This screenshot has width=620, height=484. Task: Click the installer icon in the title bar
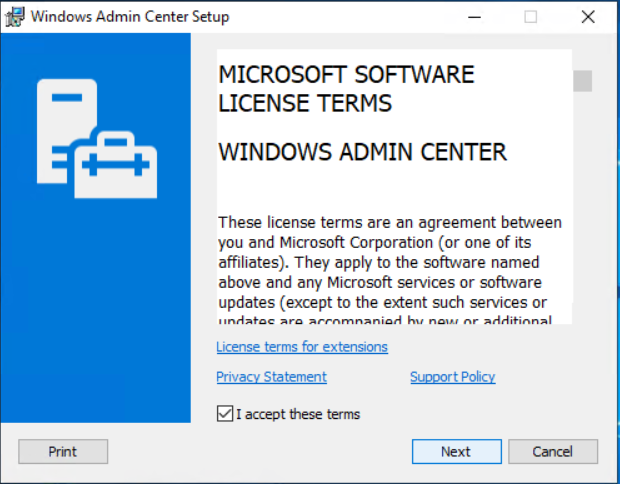pyautogui.click(x=15, y=16)
